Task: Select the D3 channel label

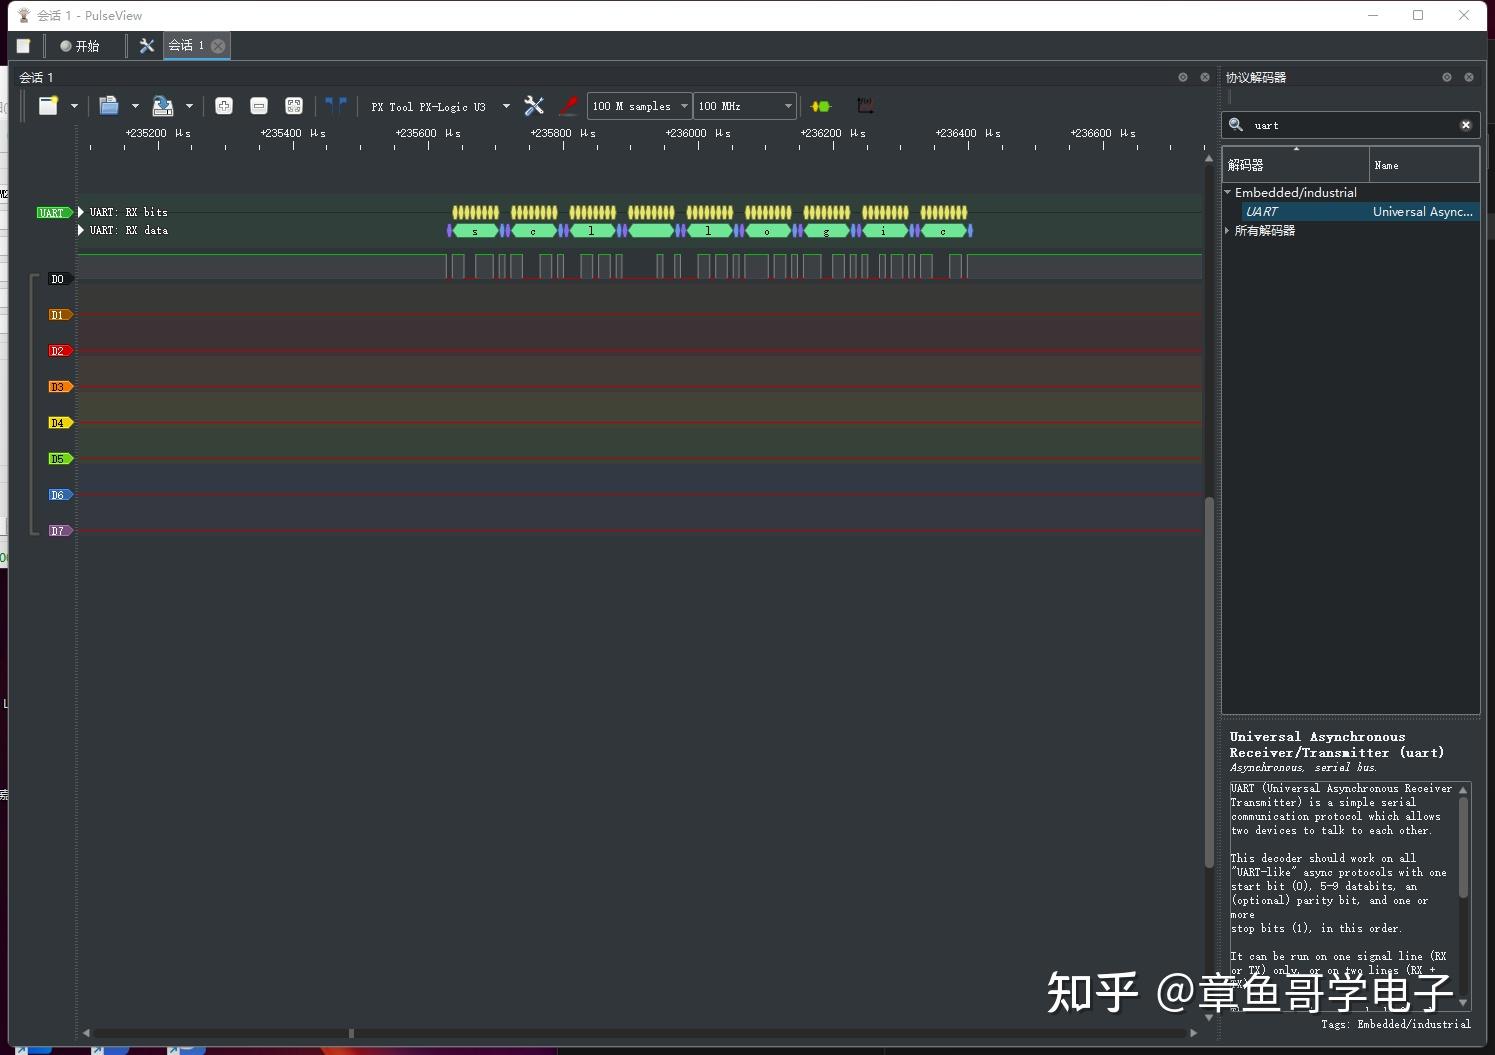Action: (59, 387)
